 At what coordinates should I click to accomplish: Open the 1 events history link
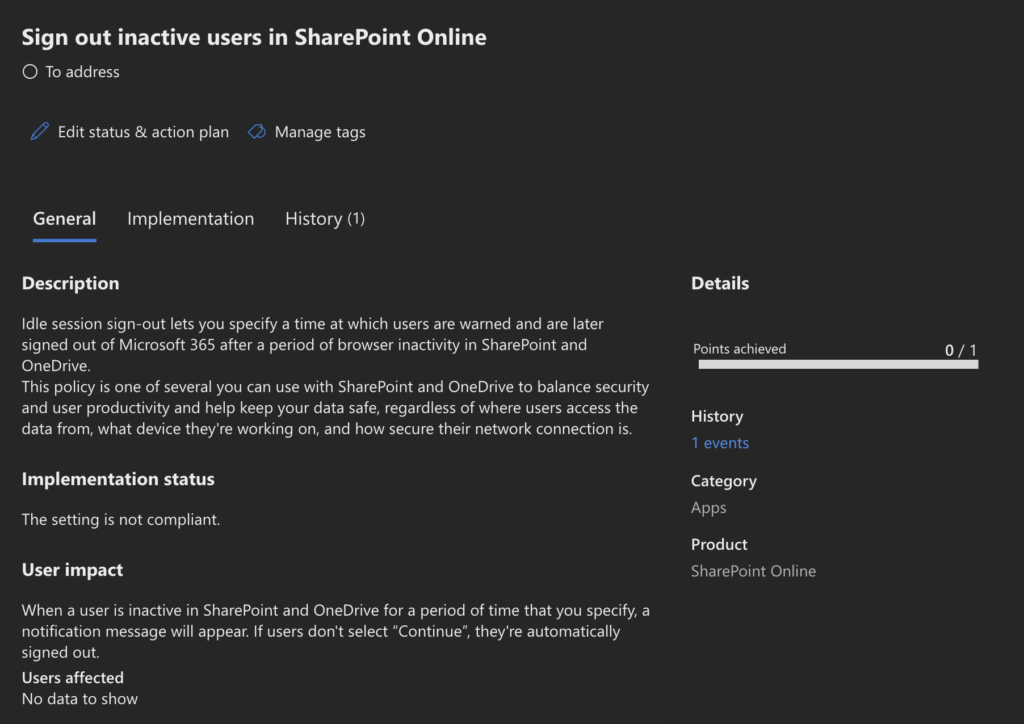pyautogui.click(x=719, y=443)
